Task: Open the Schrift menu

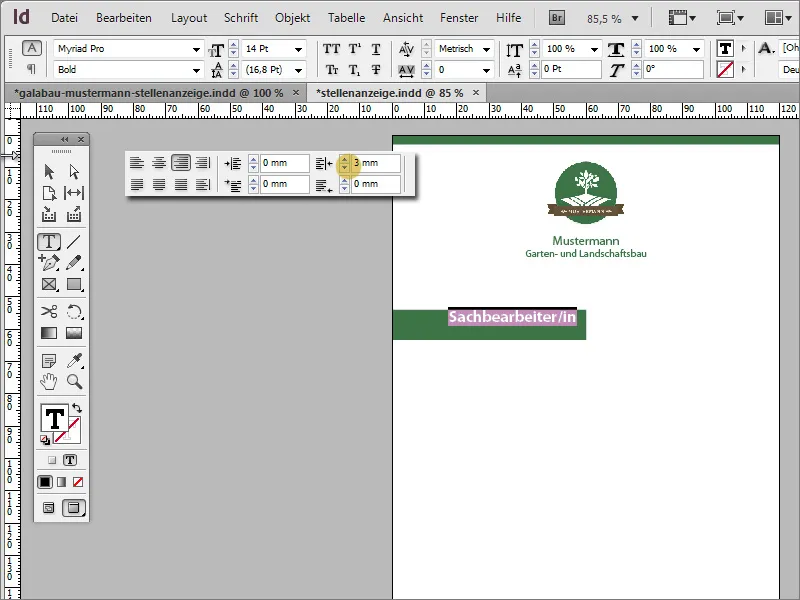Action: (240, 17)
